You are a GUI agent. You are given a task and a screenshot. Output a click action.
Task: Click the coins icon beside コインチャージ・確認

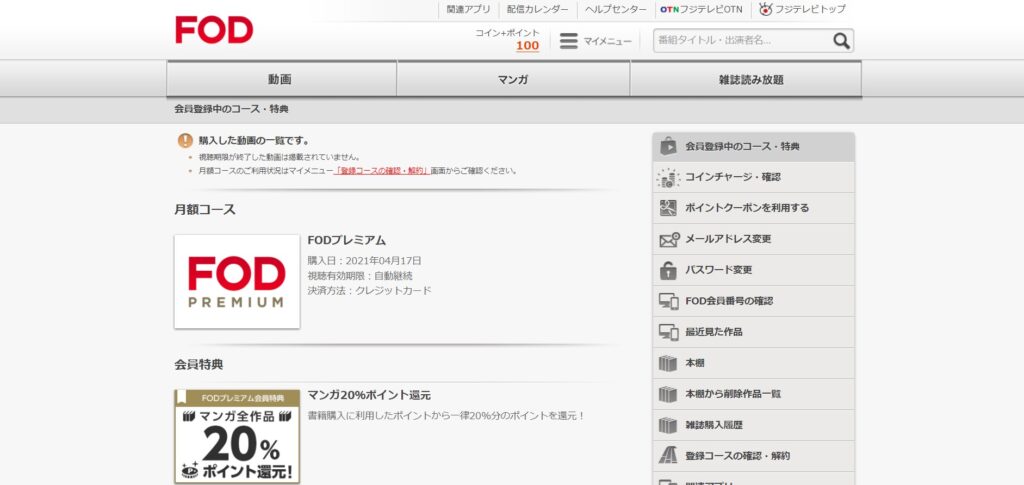pyautogui.click(x=667, y=177)
